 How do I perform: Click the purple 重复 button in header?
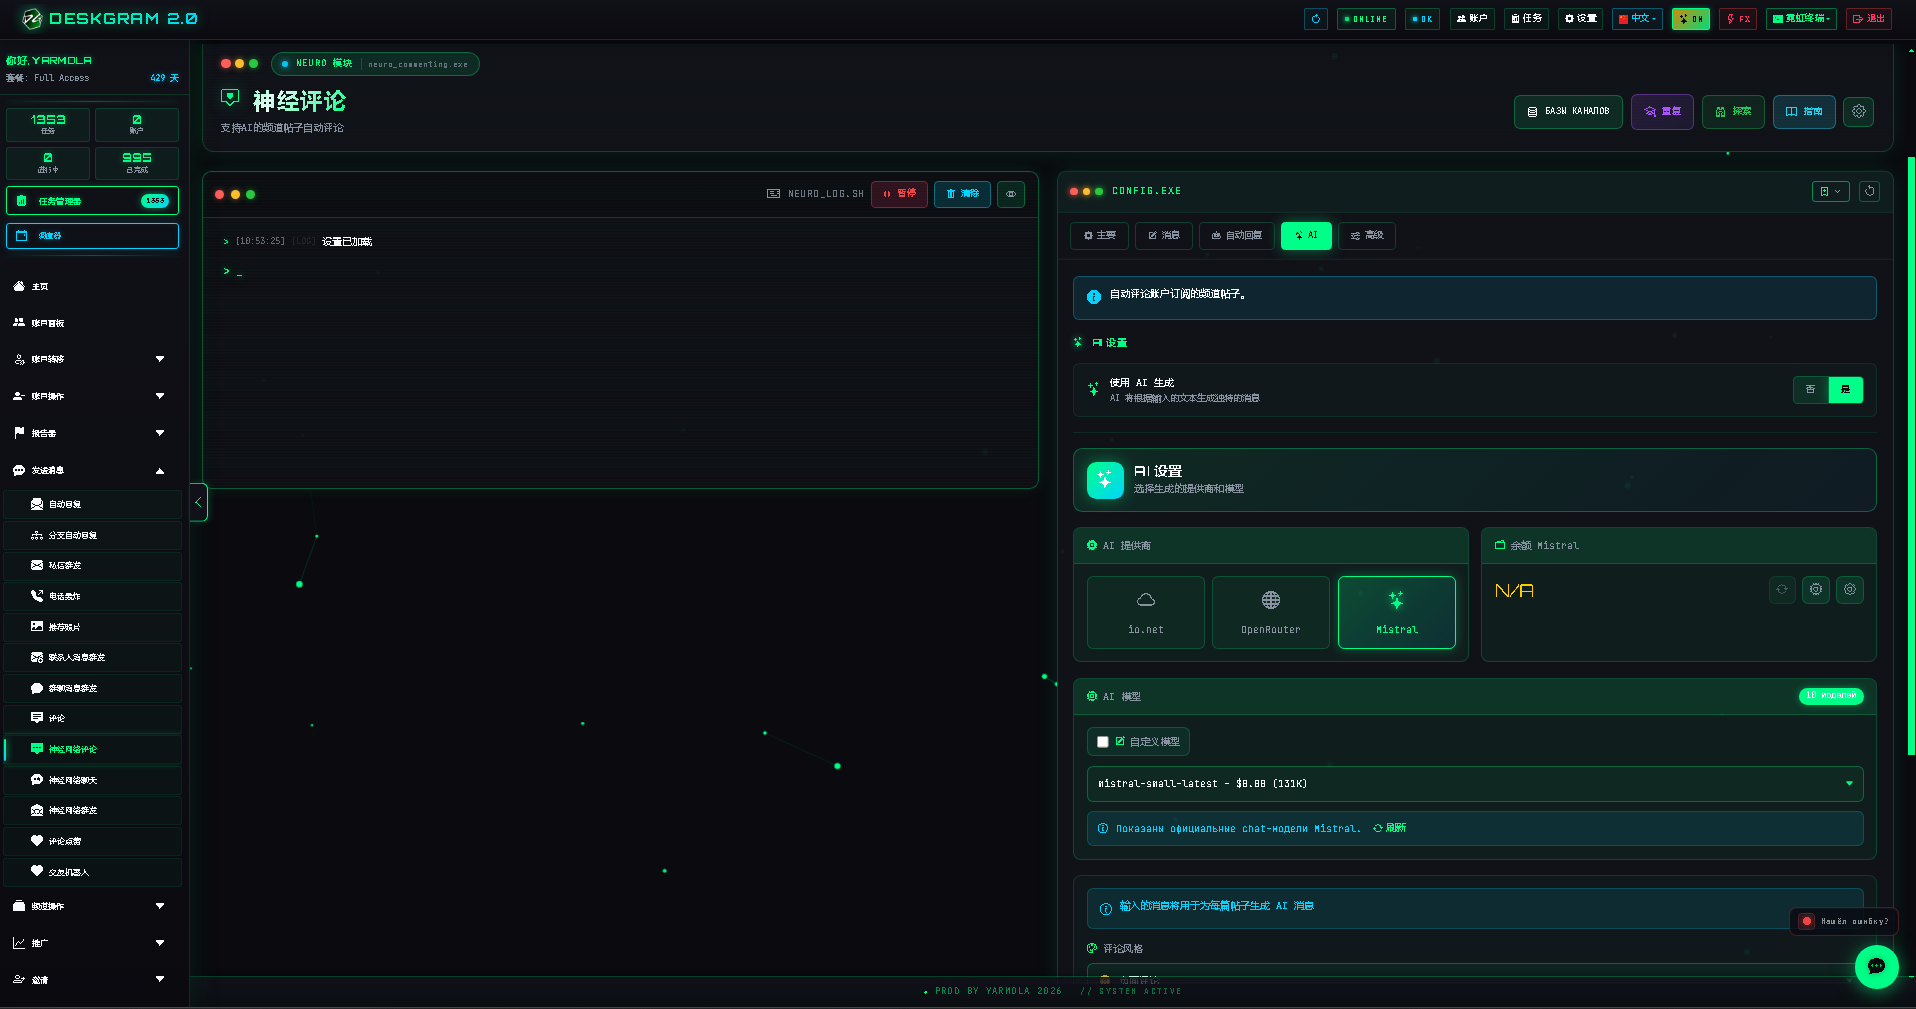click(x=1662, y=112)
